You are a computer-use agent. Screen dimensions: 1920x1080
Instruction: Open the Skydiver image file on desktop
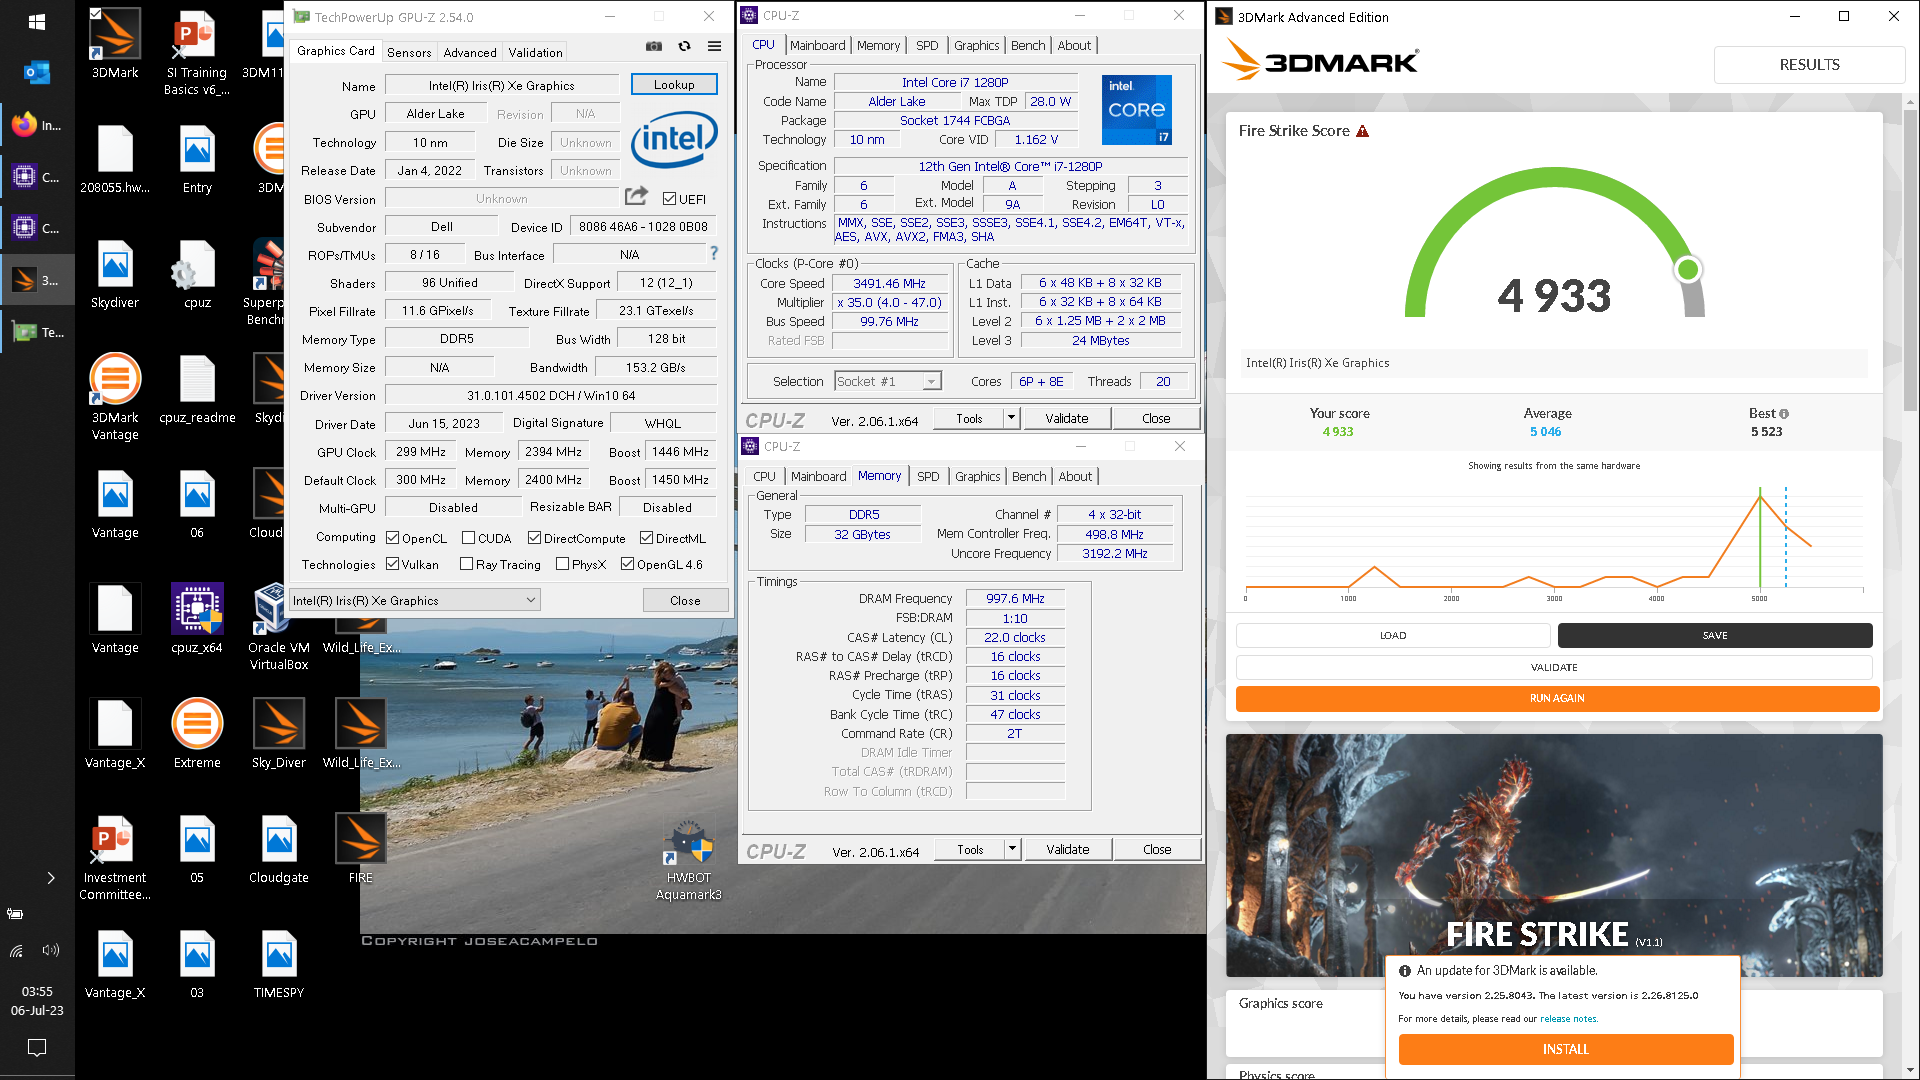click(x=115, y=274)
